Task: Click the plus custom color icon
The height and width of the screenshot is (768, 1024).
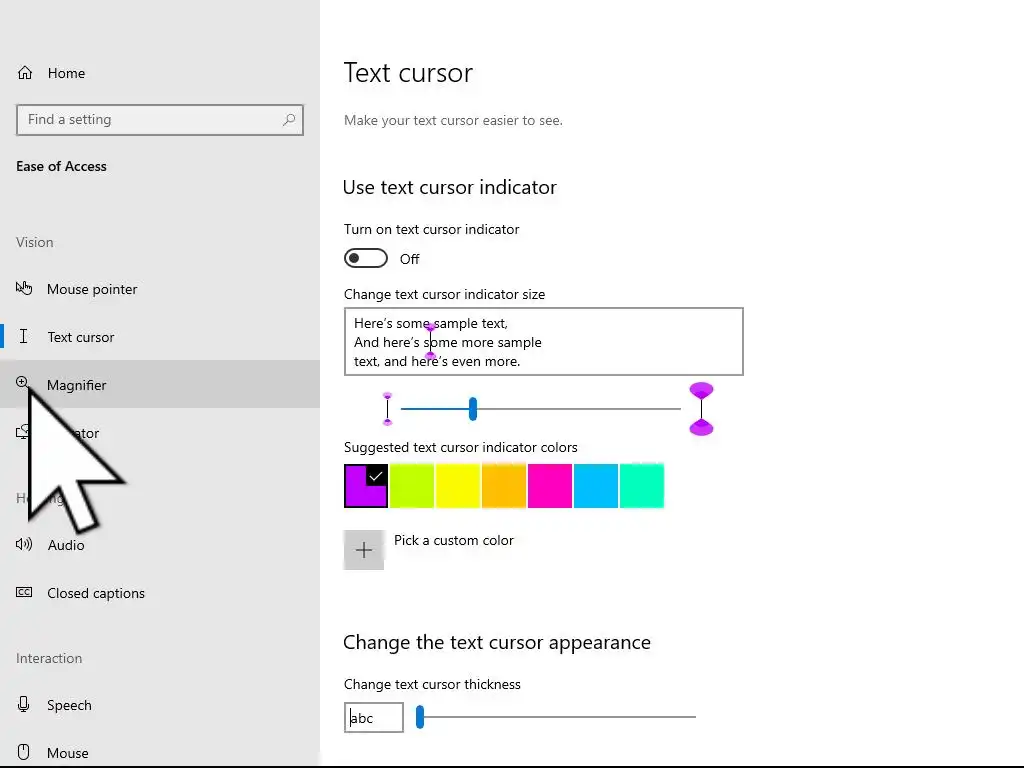Action: coord(364,550)
